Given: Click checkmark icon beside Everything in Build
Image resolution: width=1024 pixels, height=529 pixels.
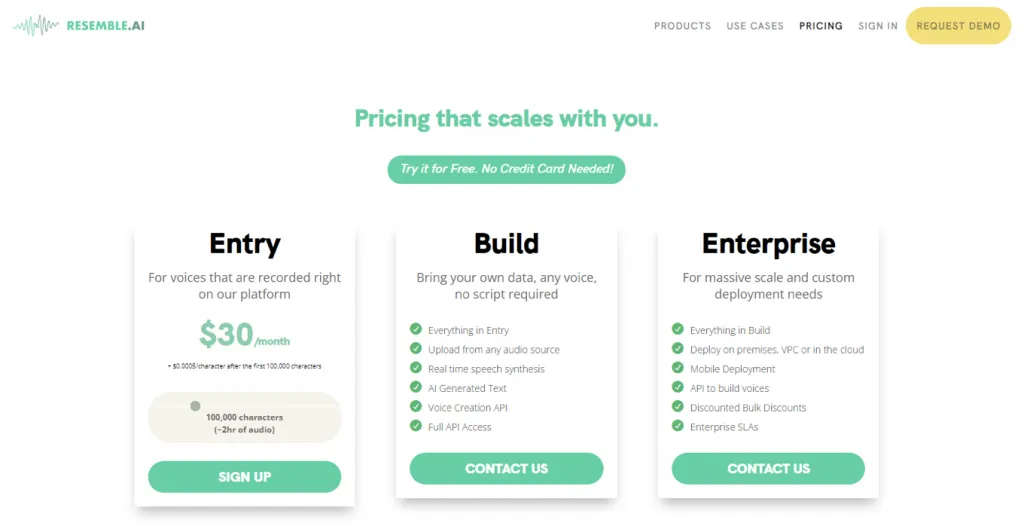Looking at the screenshot, I should tap(678, 329).
